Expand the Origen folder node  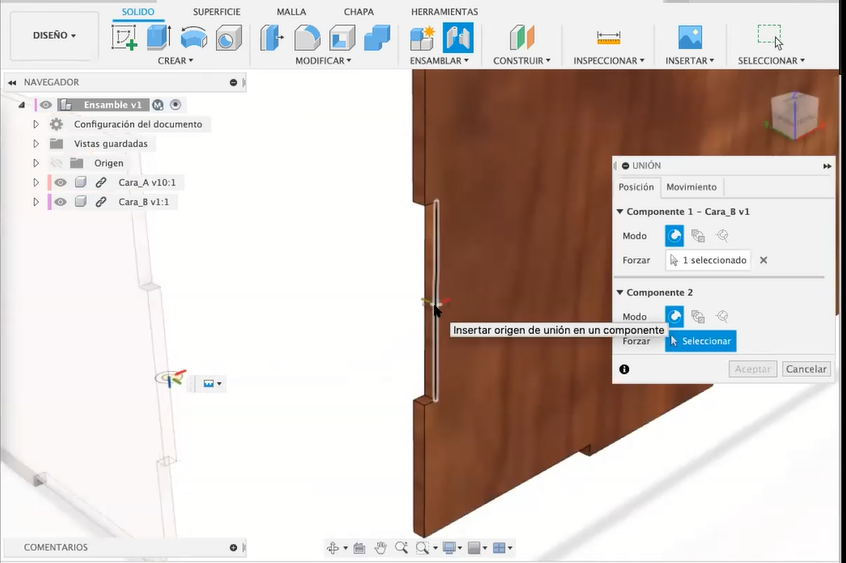tap(36, 163)
